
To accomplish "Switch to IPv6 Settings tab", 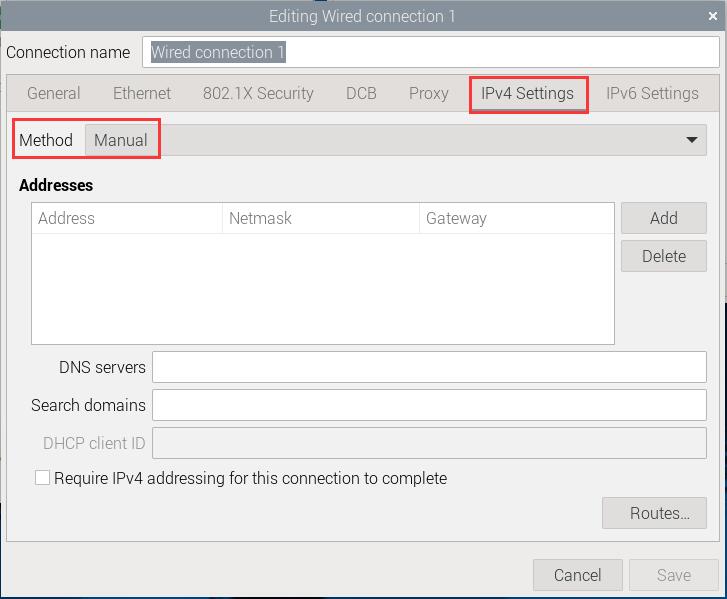I will coord(652,93).
